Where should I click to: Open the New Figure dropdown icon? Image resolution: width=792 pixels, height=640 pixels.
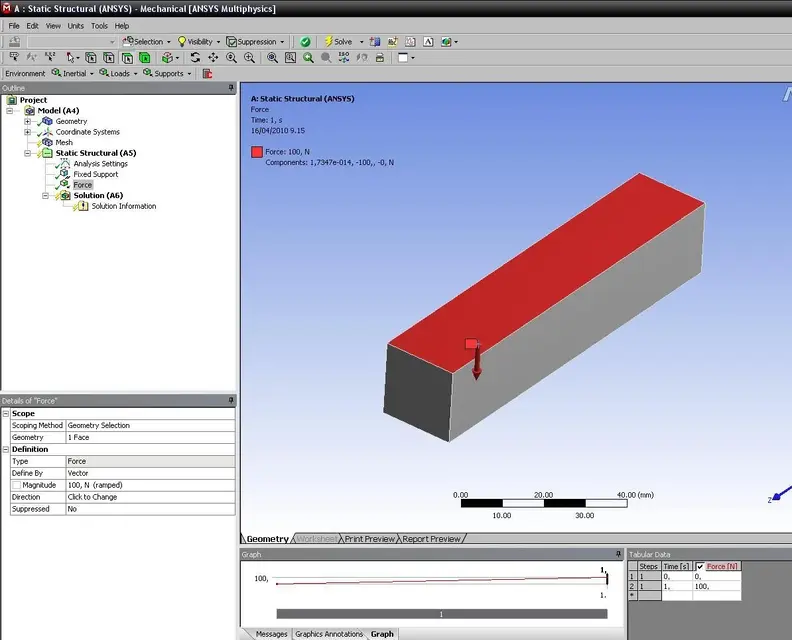click(x=449, y=42)
